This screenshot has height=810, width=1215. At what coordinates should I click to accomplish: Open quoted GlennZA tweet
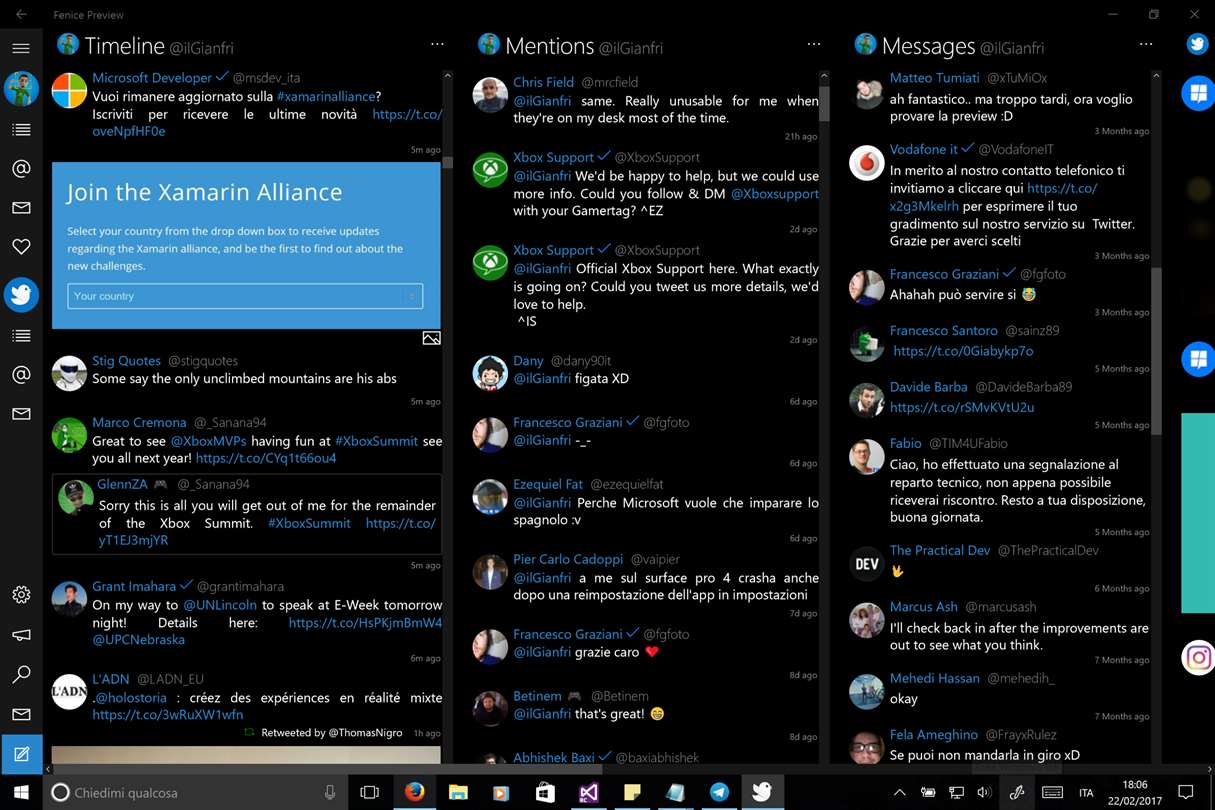click(247, 514)
